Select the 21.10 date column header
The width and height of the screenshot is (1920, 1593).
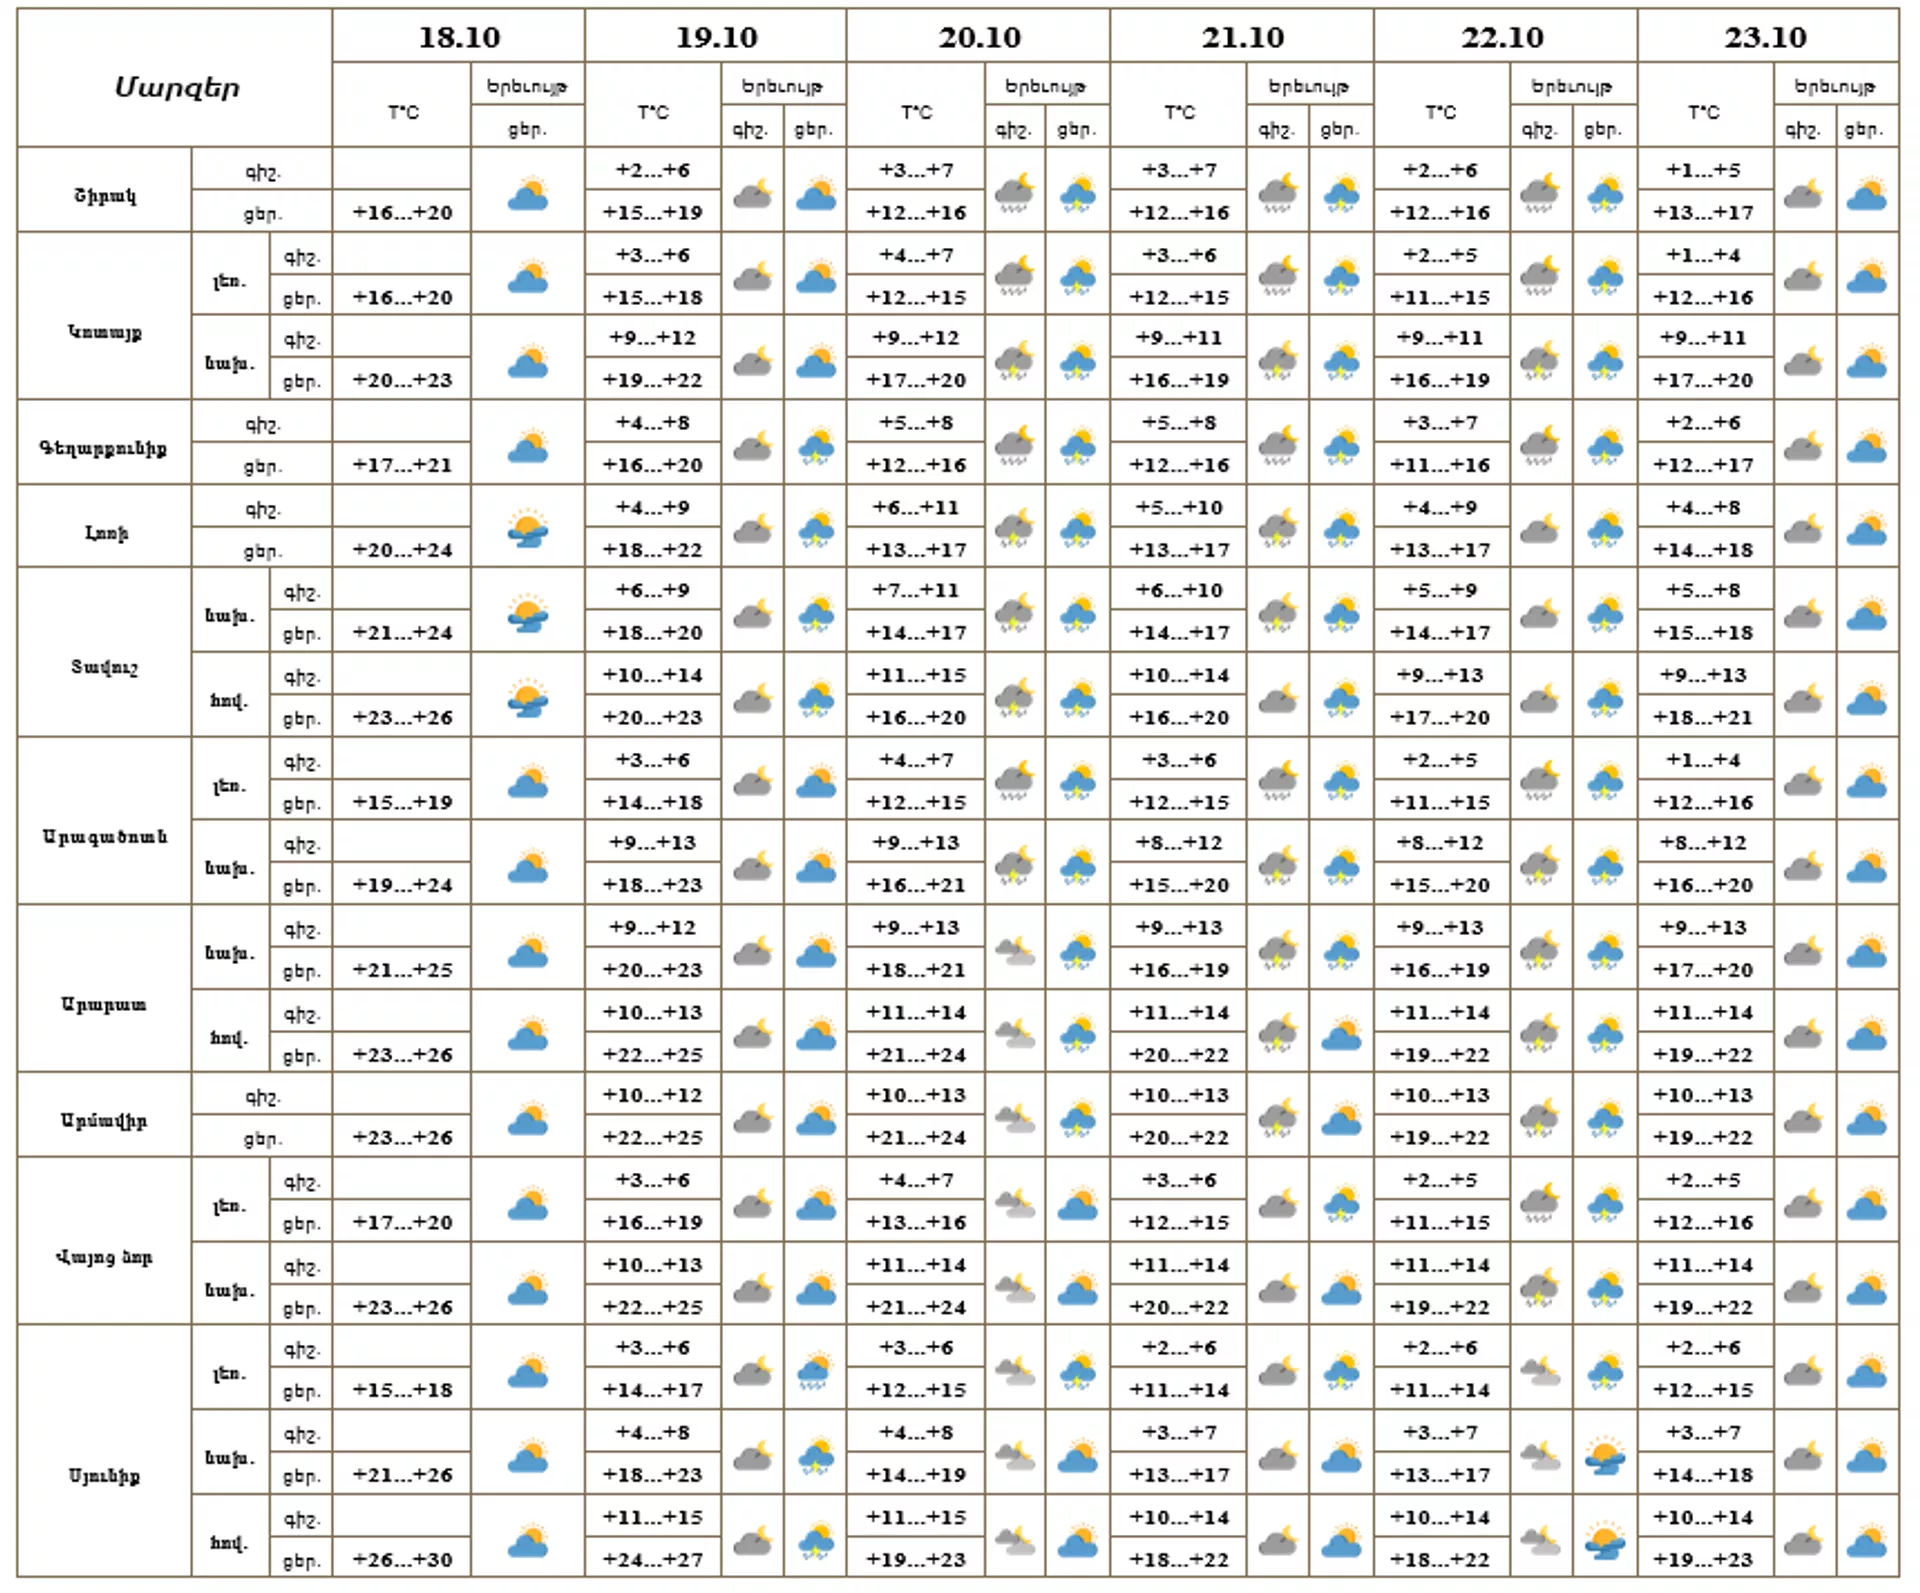pos(1242,37)
